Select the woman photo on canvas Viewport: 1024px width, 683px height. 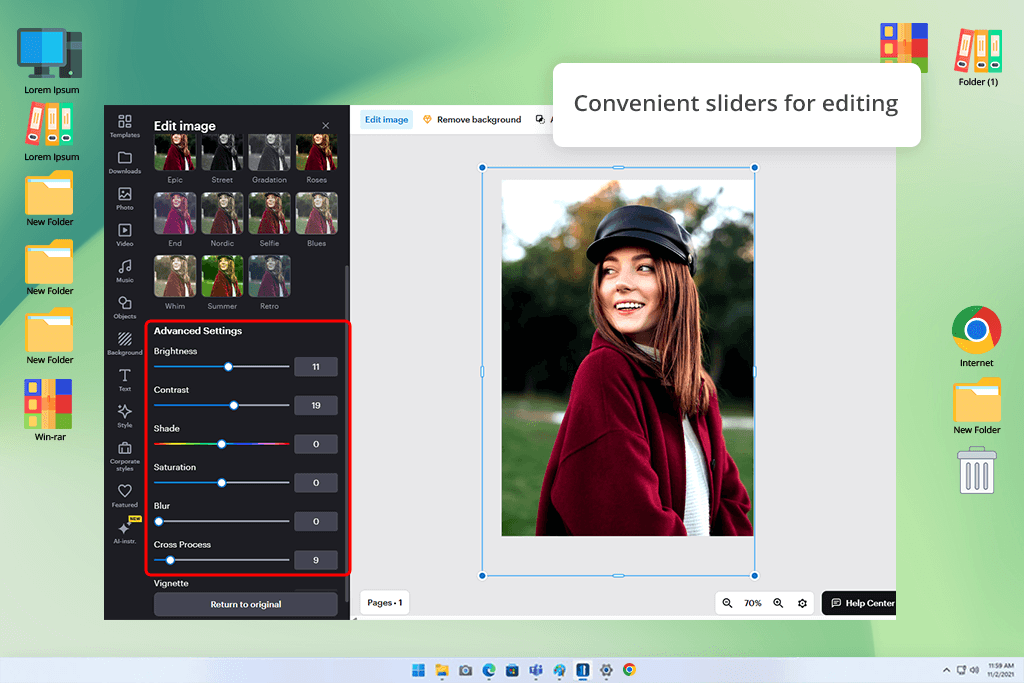(627, 358)
